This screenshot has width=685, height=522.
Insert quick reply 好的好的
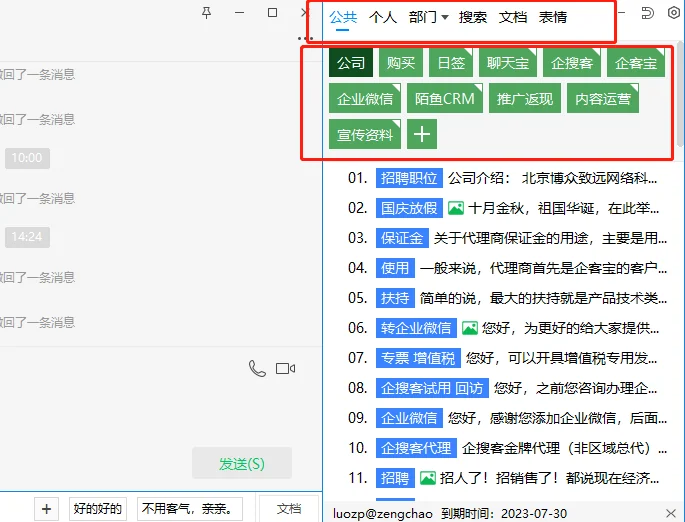coord(98,509)
